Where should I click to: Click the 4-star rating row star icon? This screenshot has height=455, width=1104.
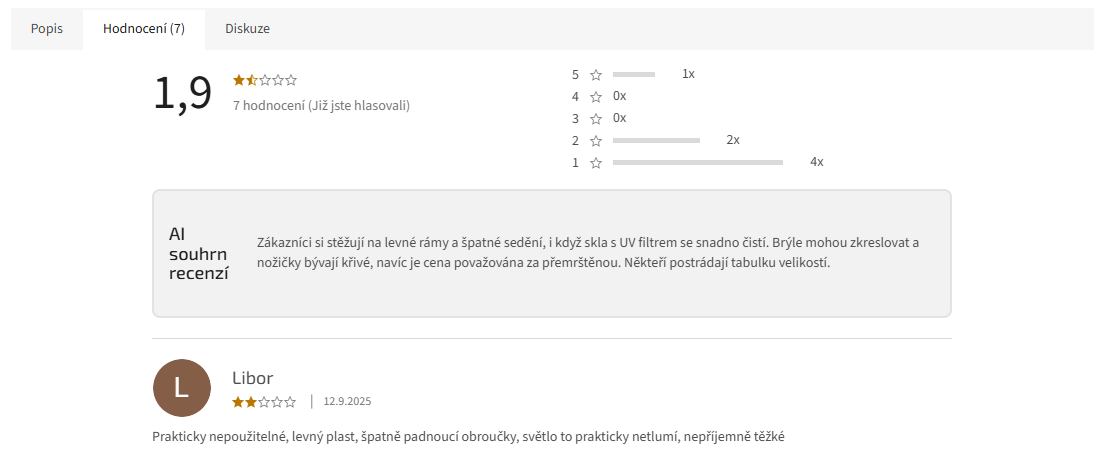(x=596, y=97)
